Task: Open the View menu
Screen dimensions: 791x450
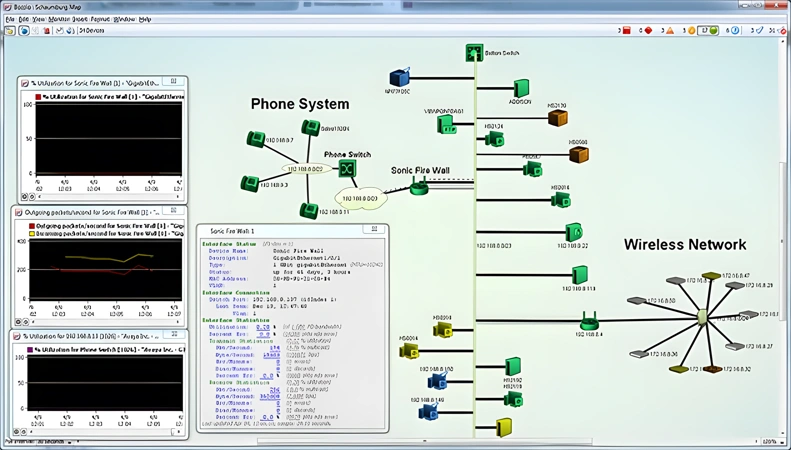Action: point(38,19)
